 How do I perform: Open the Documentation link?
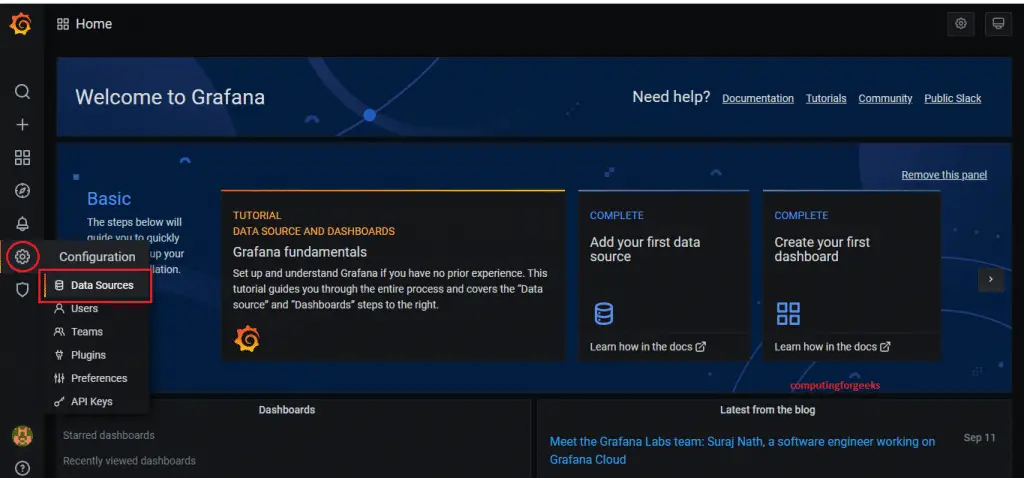click(758, 99)
